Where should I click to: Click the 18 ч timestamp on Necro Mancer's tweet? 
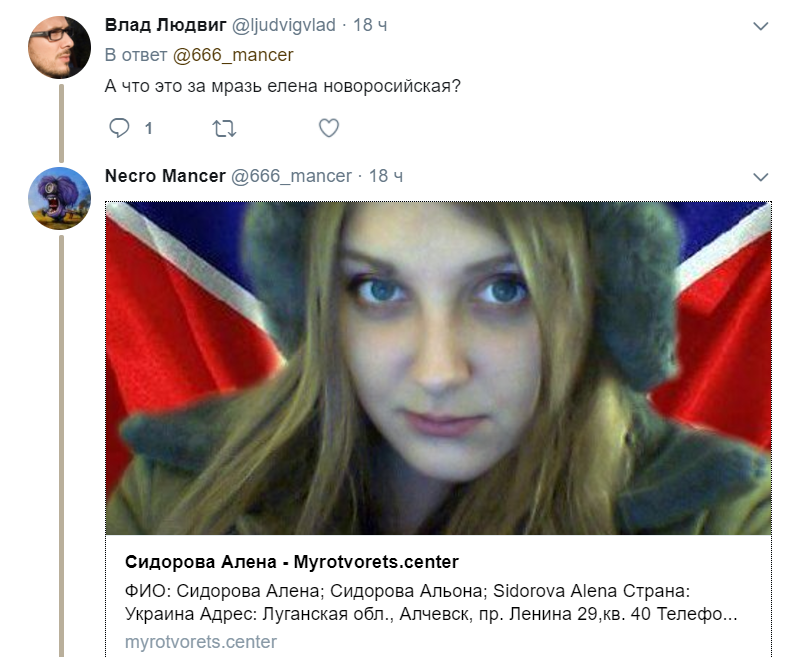tap(386, 176)
